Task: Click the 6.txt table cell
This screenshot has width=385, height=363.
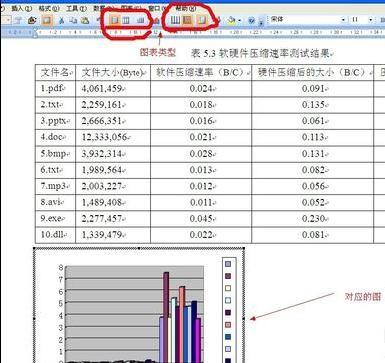Action: click(x=56, y=170)
